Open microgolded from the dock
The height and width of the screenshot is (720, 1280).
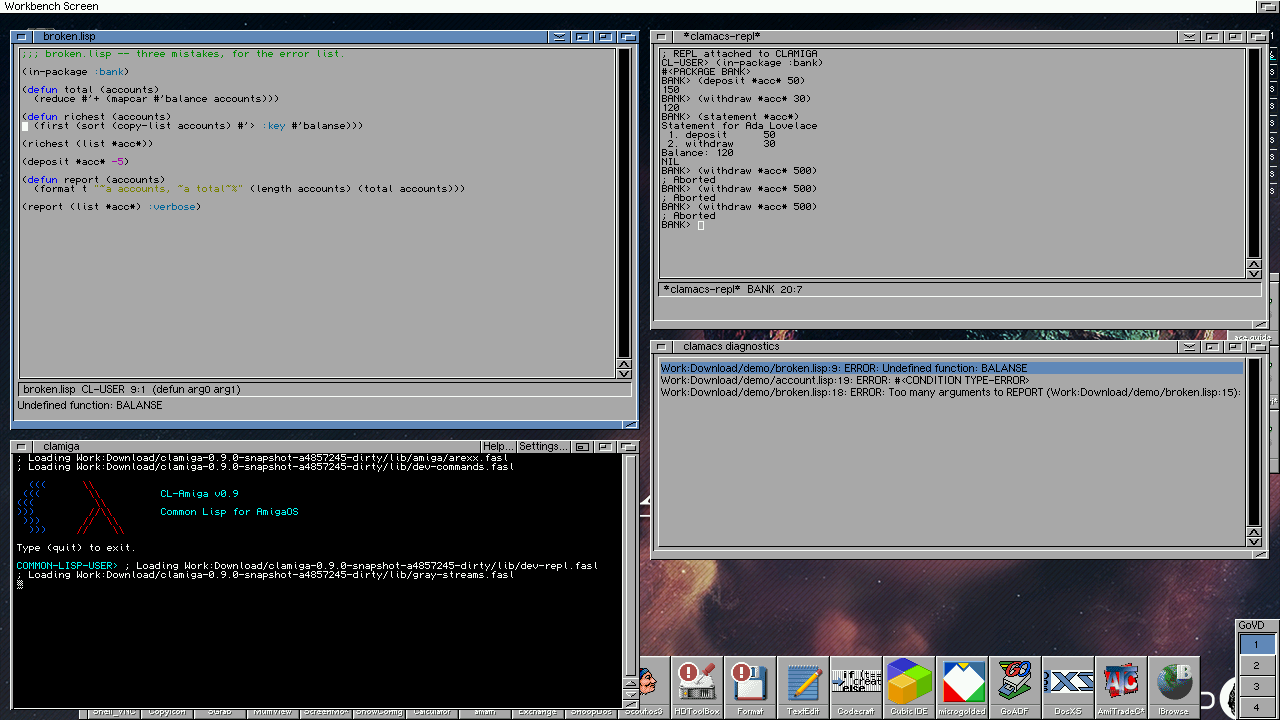962,687
